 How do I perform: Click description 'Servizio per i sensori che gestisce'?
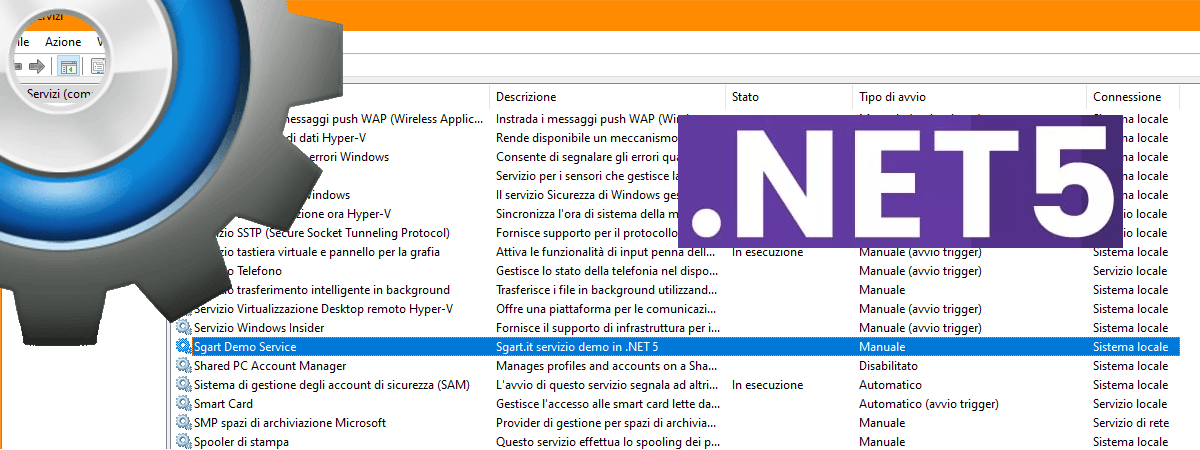[588, 176]
